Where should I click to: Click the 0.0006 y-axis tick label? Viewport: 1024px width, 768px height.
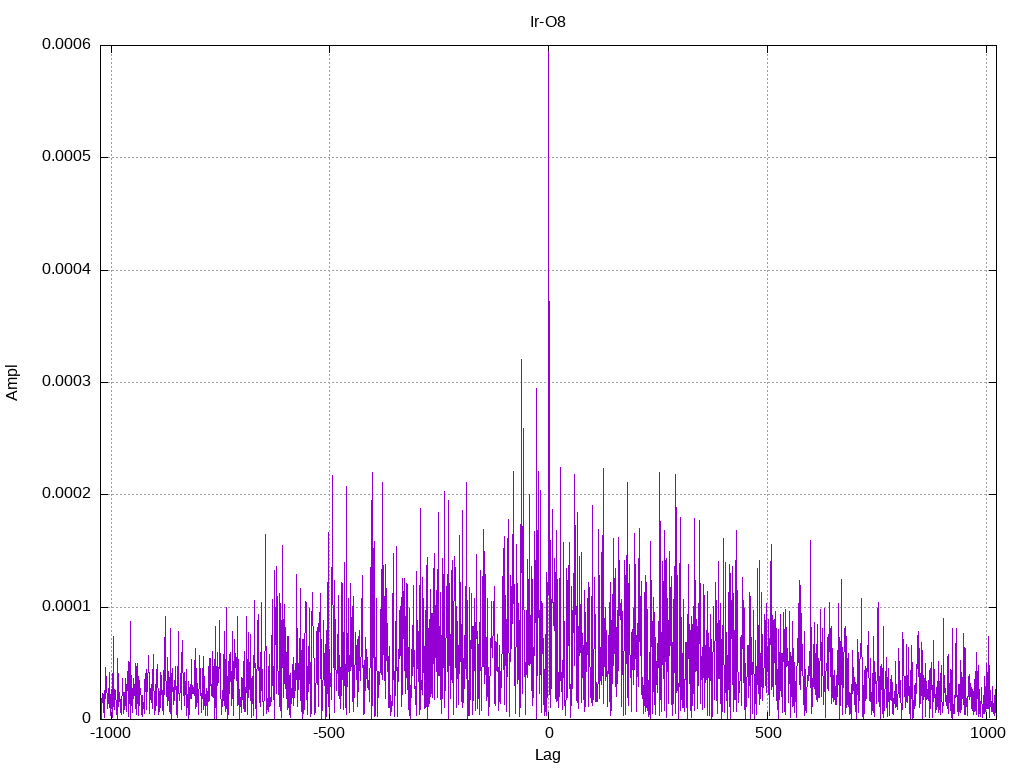66,44
